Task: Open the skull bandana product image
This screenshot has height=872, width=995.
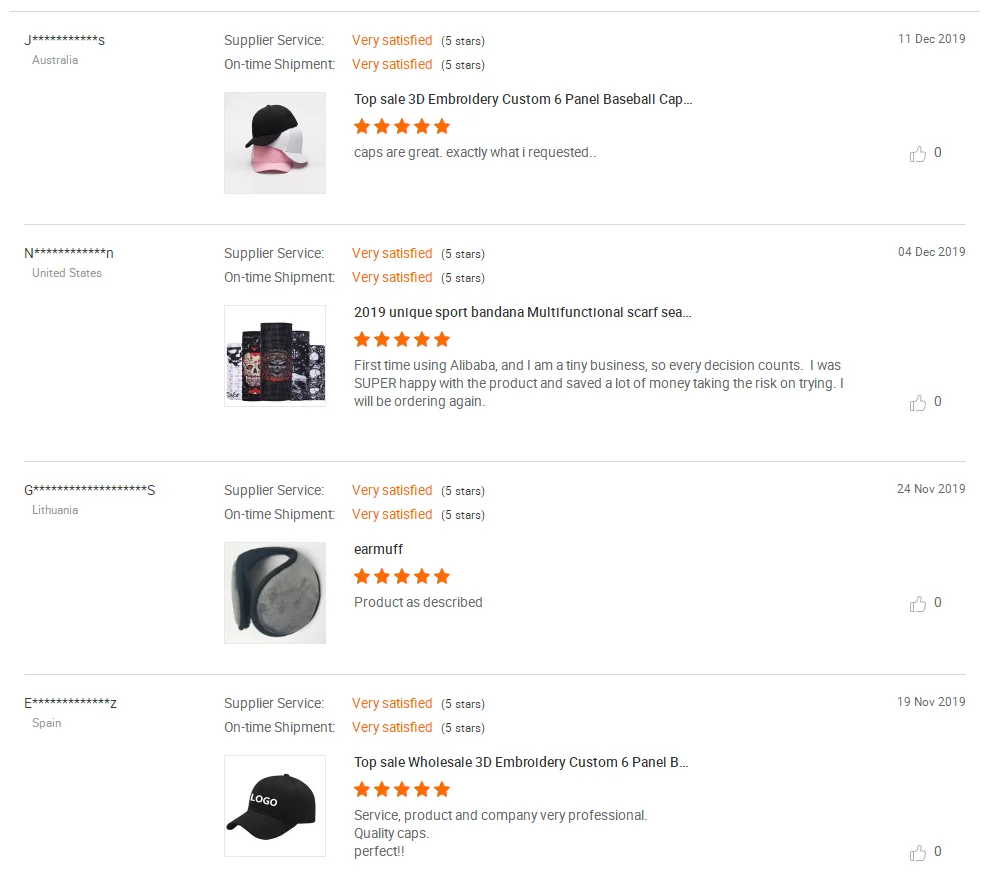Action: (275, 356)
